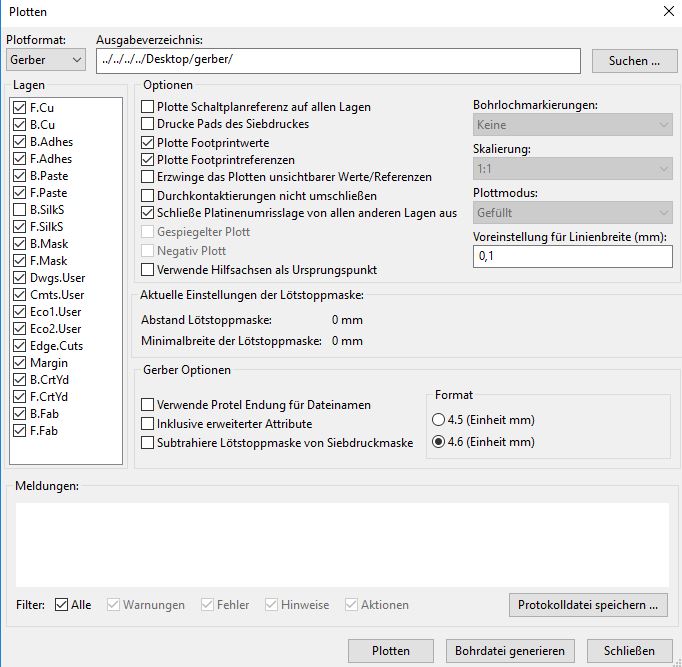This screenshot has height=667, width=682.
Task: Enable Drucke Pads des Siebdruckes
Action: click(147, 123)
